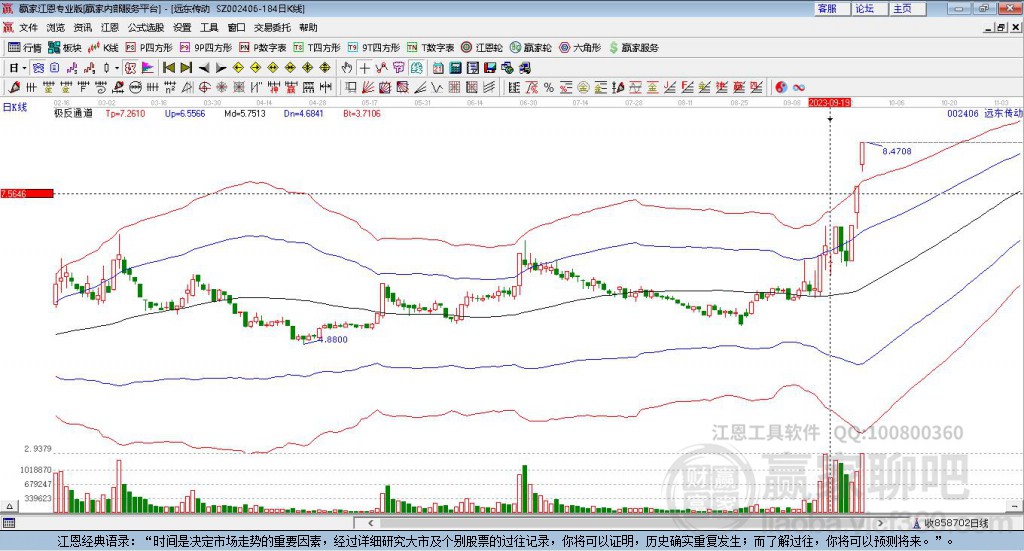Viewport: 1024px width, 551px height.
Task: Select the hand pan tool
Action: pyautogui.click(x=346, y=68)
